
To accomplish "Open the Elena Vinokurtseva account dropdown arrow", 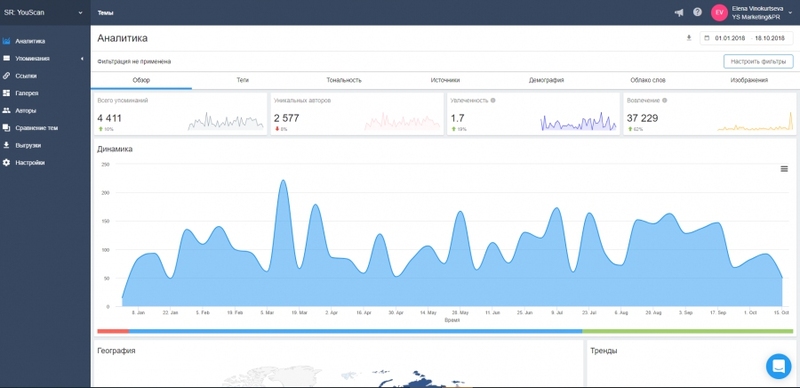I will (x=790, y=13).
